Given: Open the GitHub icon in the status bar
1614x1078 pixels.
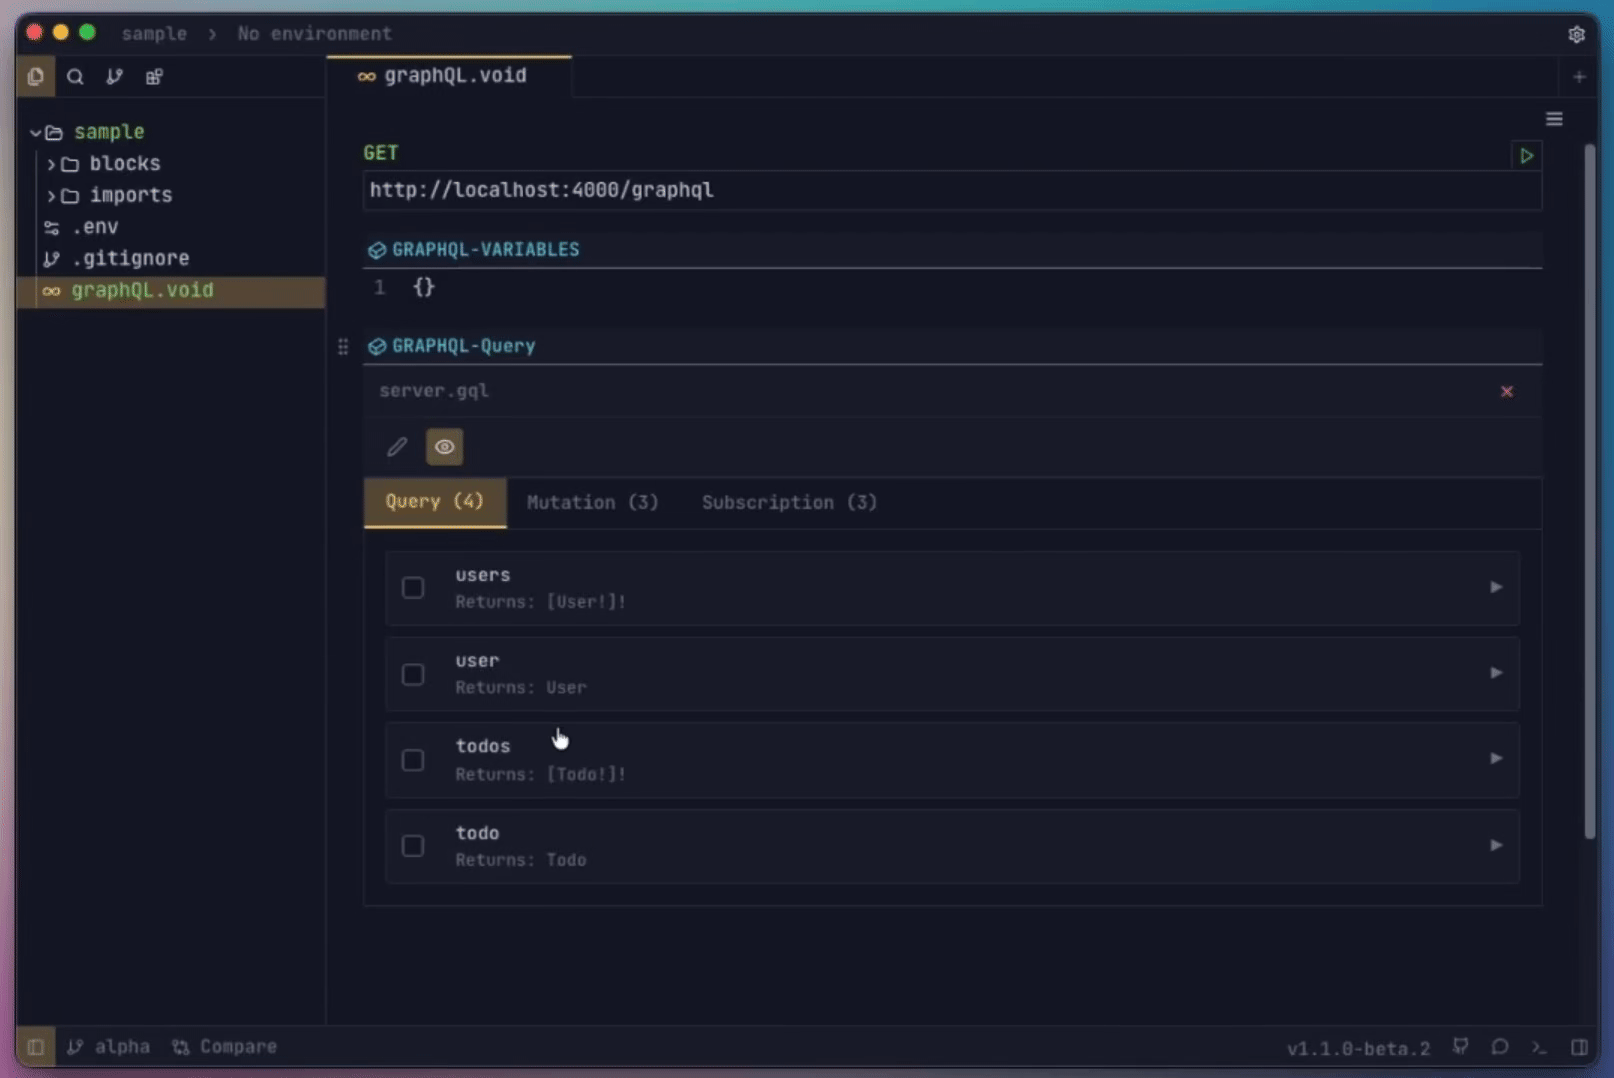Looking at the screenshot, I should [x=1460, y=1047].
